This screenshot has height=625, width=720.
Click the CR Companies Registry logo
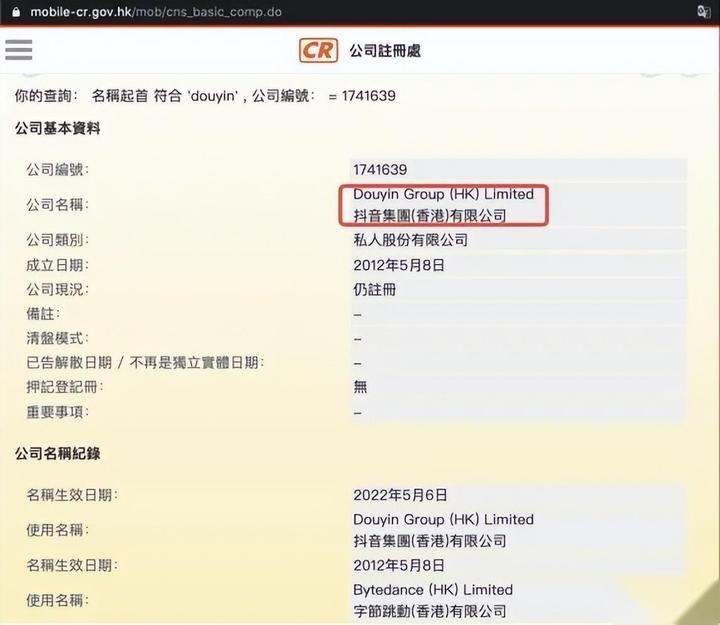(318, 51)
